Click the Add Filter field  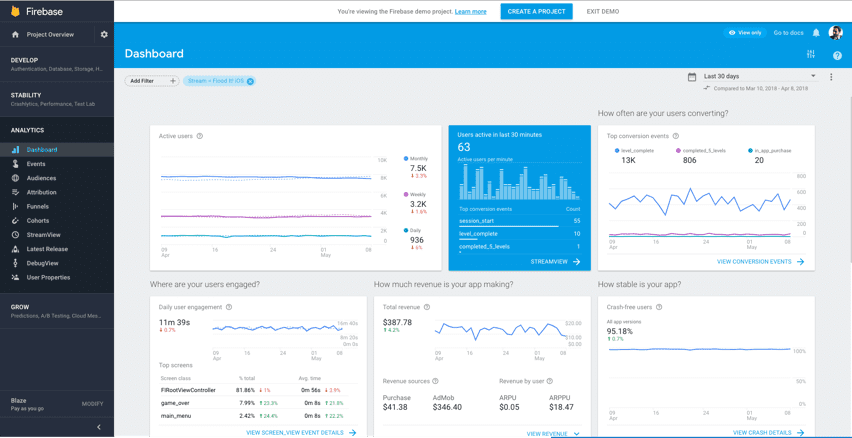click(152, 81)
